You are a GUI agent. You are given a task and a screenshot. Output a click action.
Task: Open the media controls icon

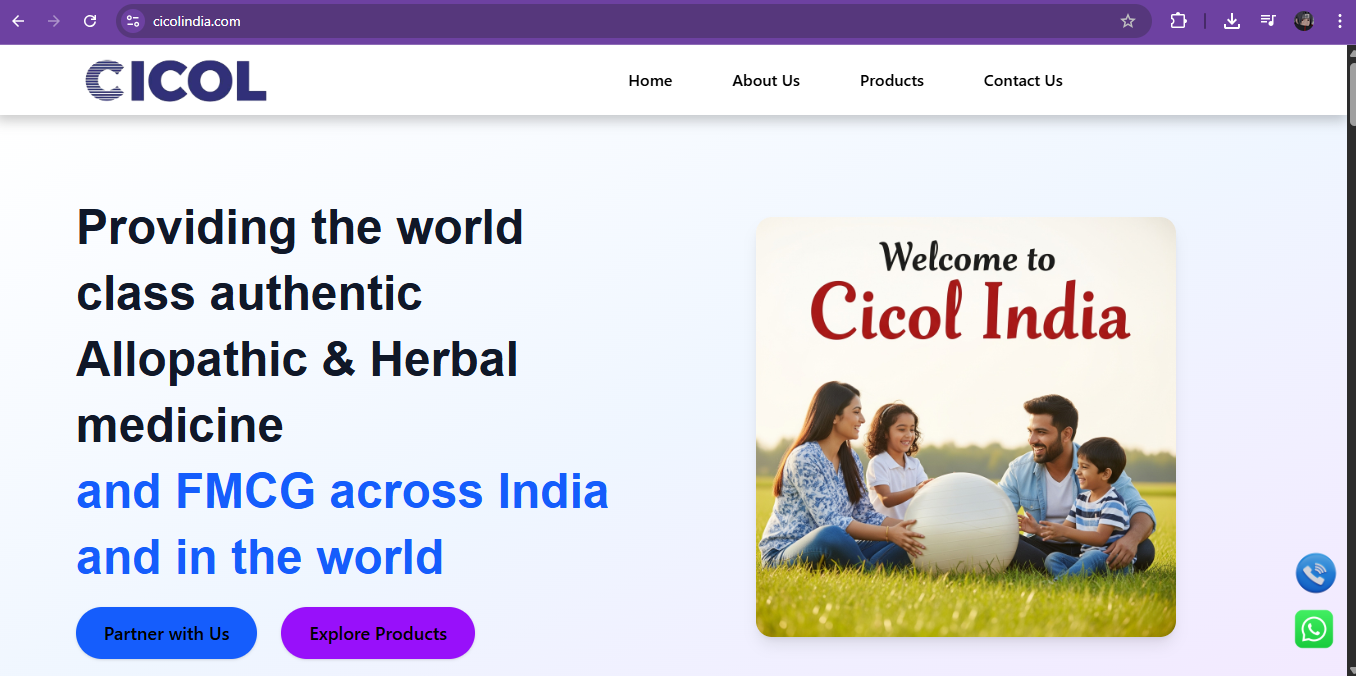(1268, 21)
